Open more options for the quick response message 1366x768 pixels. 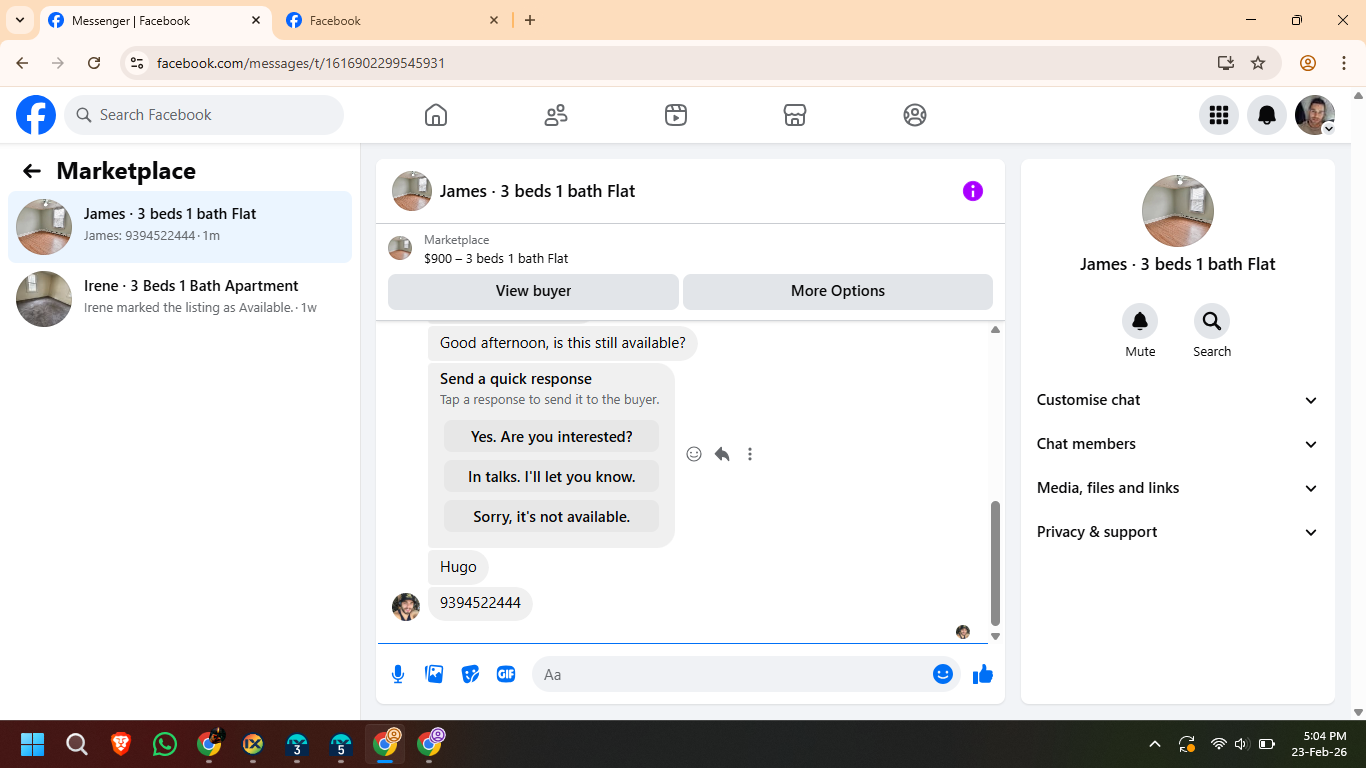(750, 454)
